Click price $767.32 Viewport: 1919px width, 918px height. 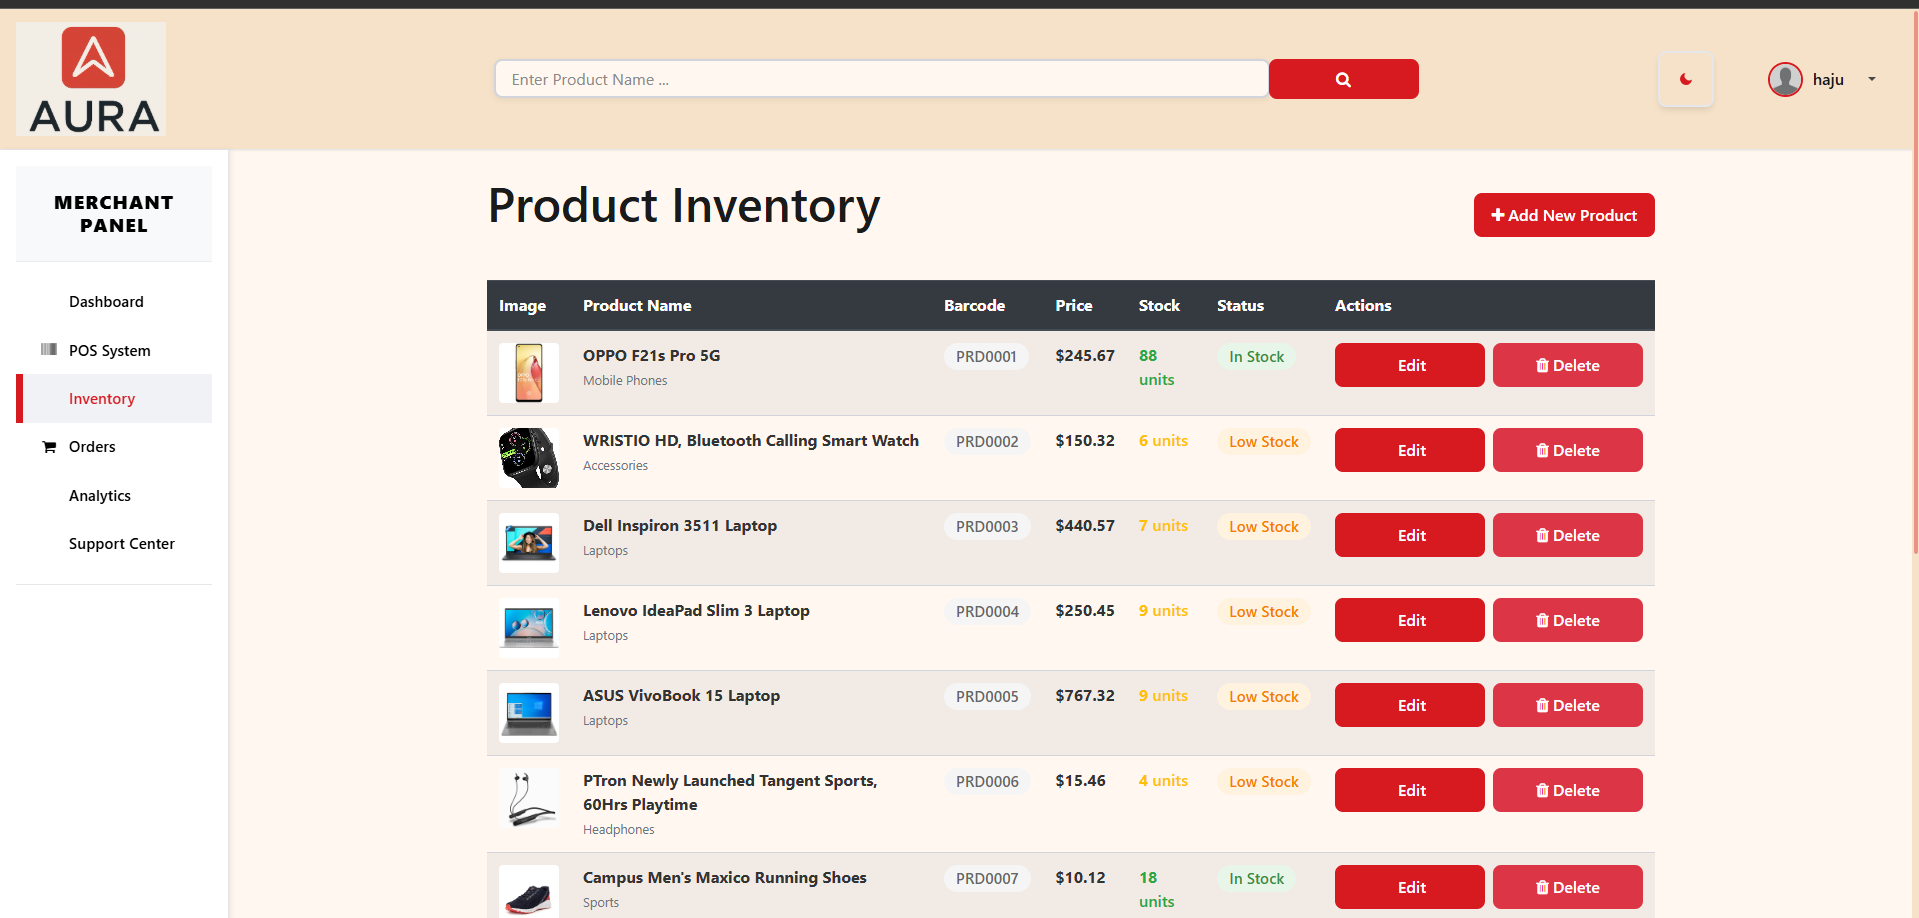click(x=1085, y=696)
